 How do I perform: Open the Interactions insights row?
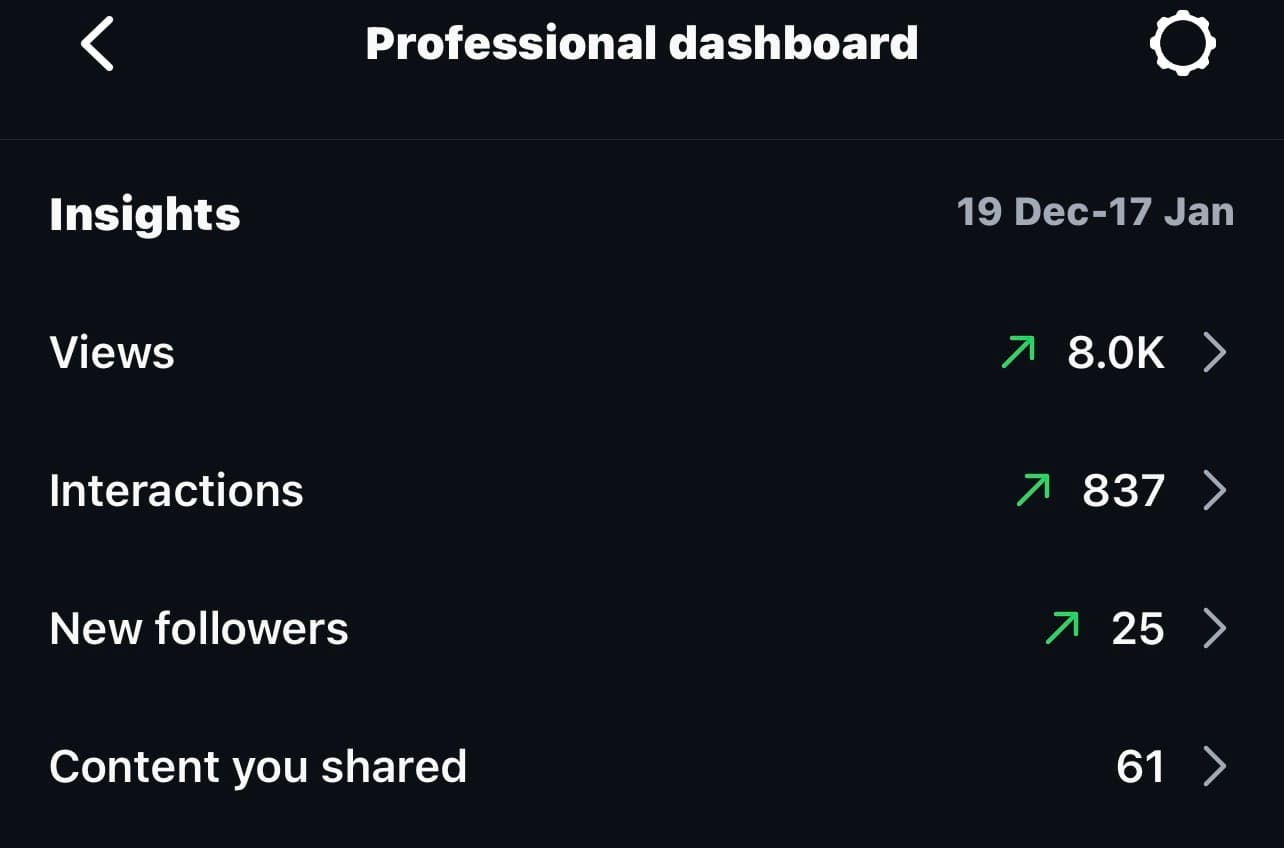(x=176, y=491)
